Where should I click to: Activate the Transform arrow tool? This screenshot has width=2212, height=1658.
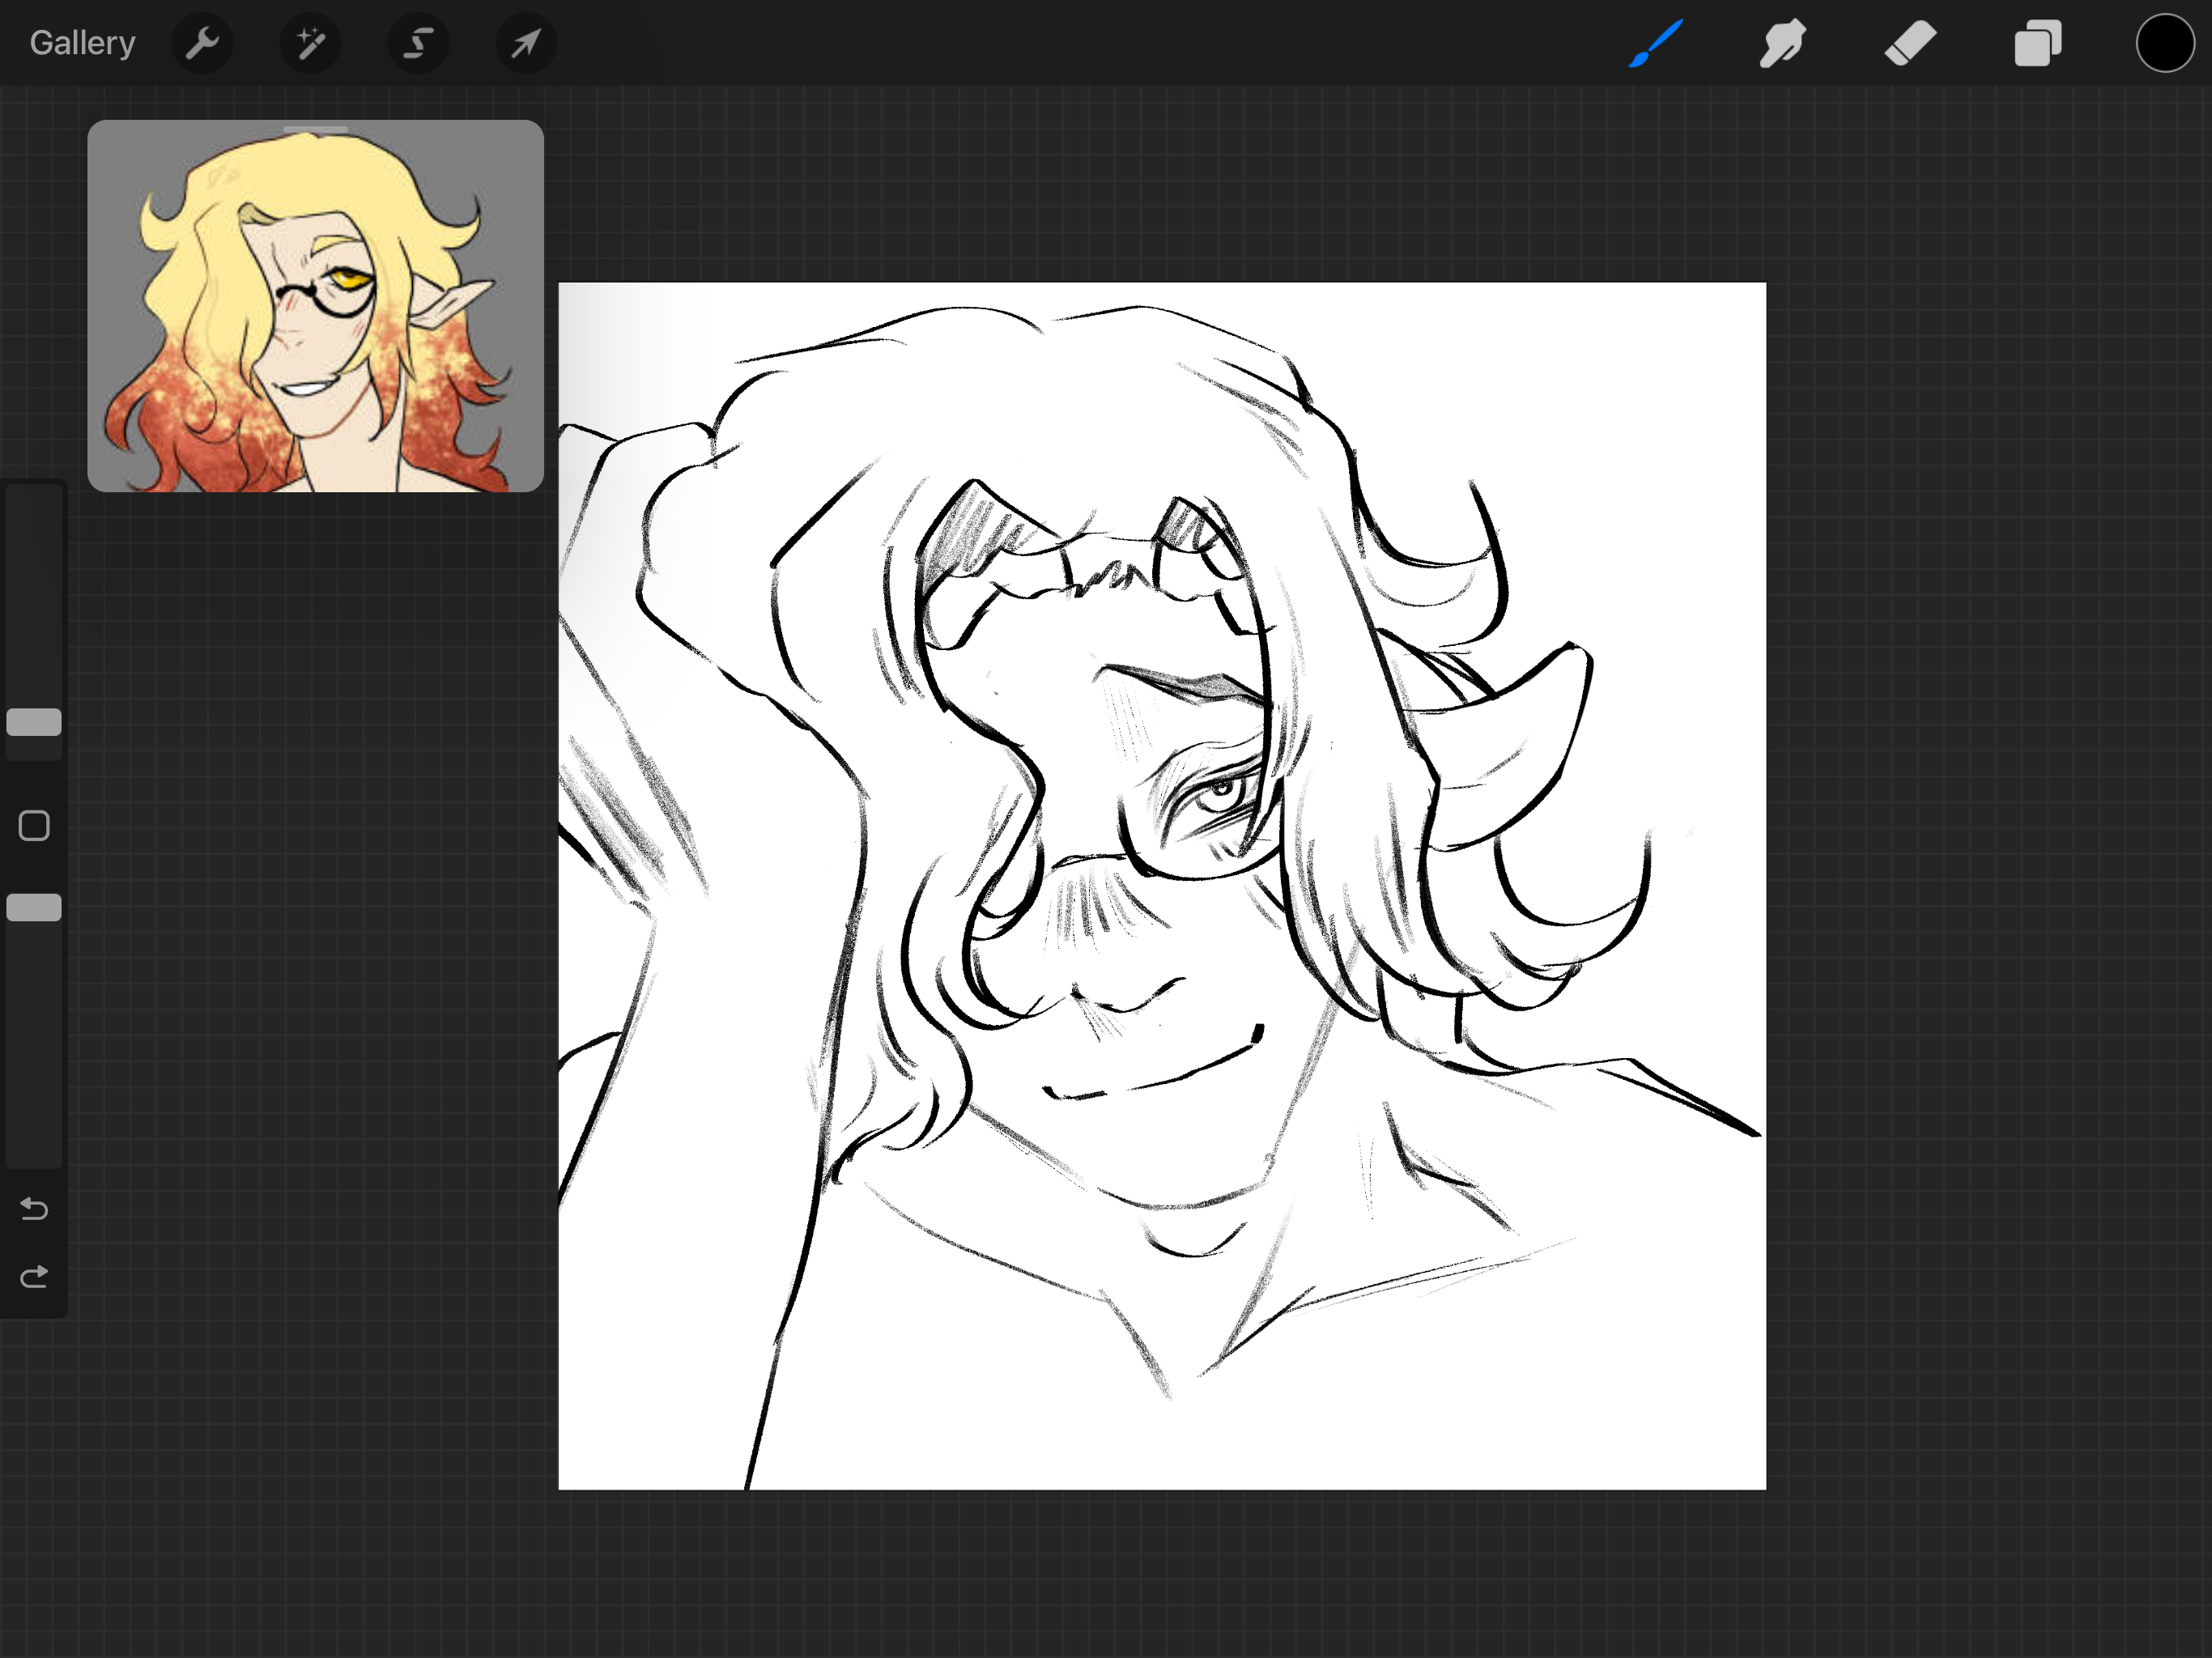click(526, 43)
